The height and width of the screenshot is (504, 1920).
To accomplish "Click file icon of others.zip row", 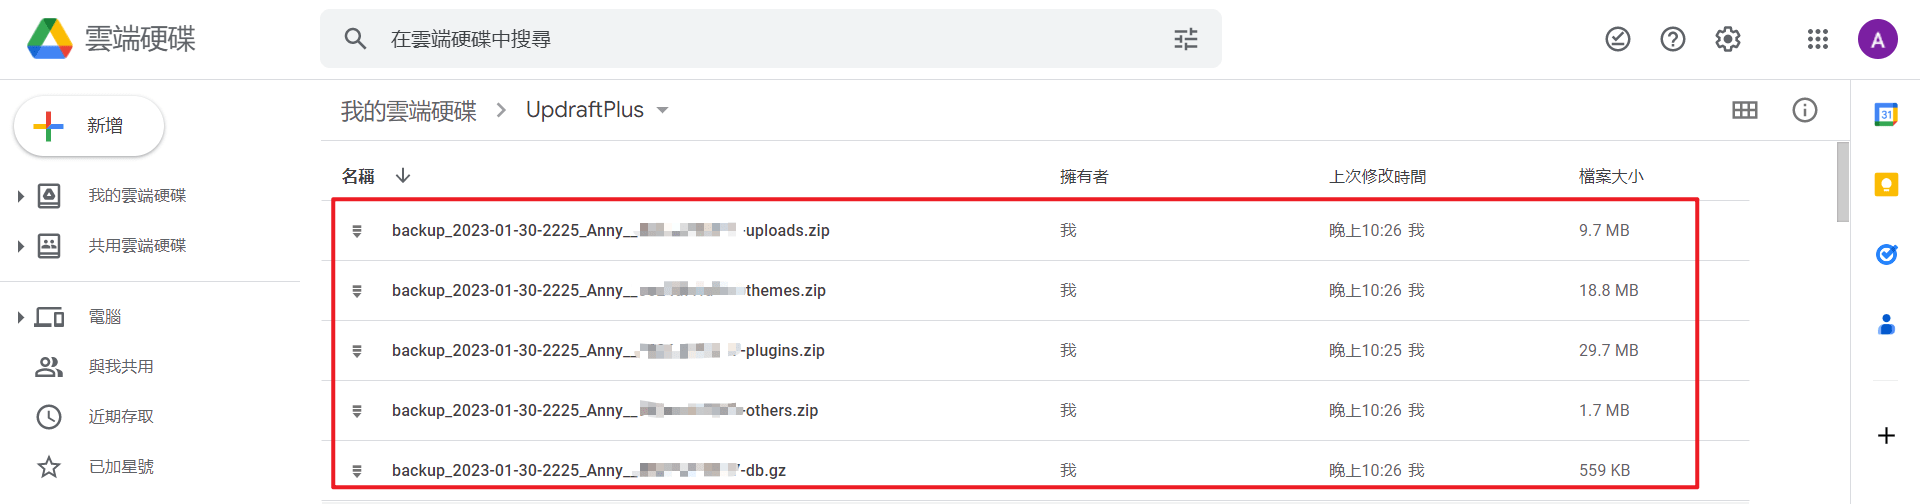I will [357, 411].
